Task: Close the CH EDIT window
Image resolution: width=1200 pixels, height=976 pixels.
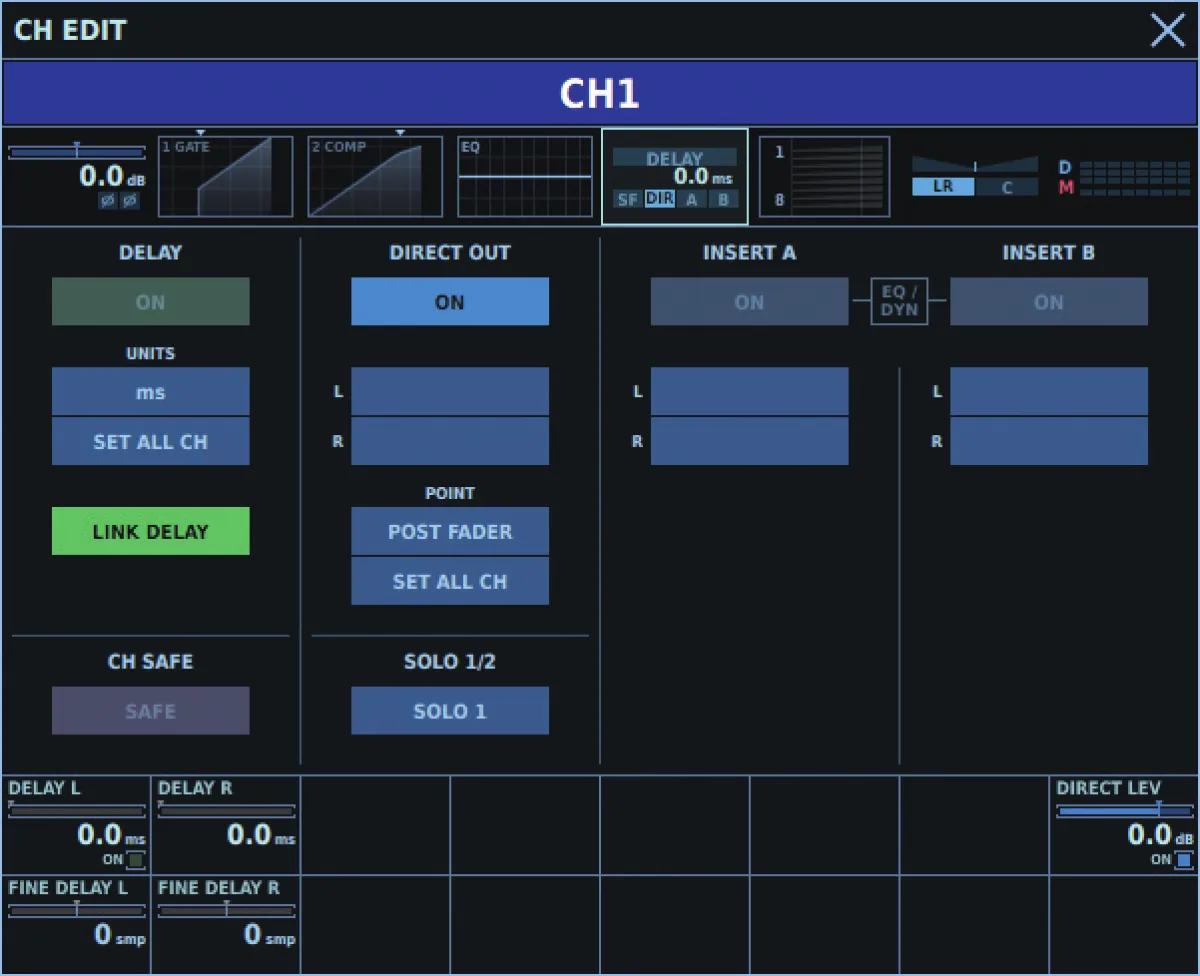Action: click(1167, 30)
